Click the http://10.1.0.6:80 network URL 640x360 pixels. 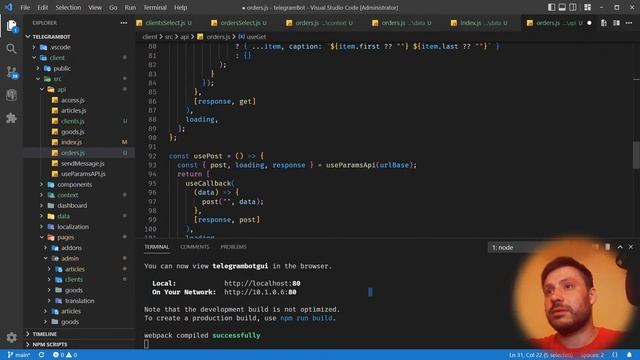[x=260, y=292]
